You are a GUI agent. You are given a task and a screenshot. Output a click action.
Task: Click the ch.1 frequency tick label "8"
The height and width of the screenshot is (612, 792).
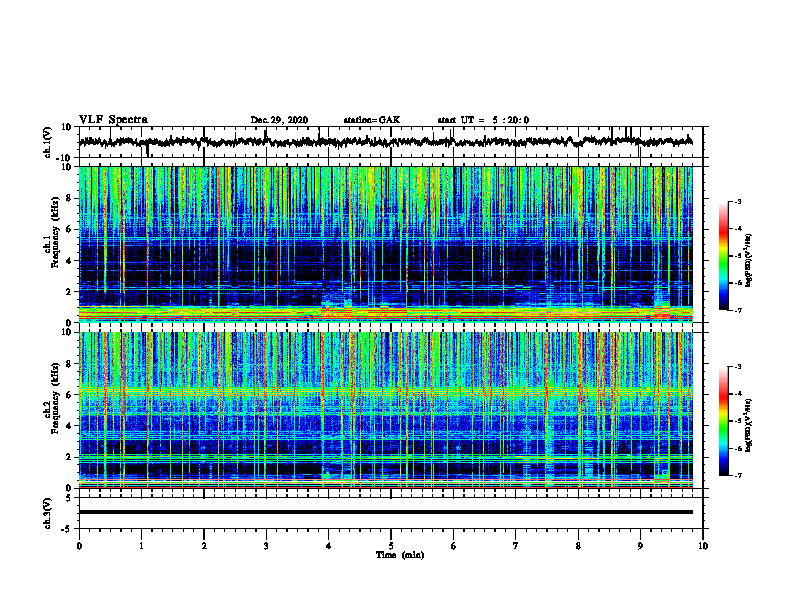[x=69, y=198]
